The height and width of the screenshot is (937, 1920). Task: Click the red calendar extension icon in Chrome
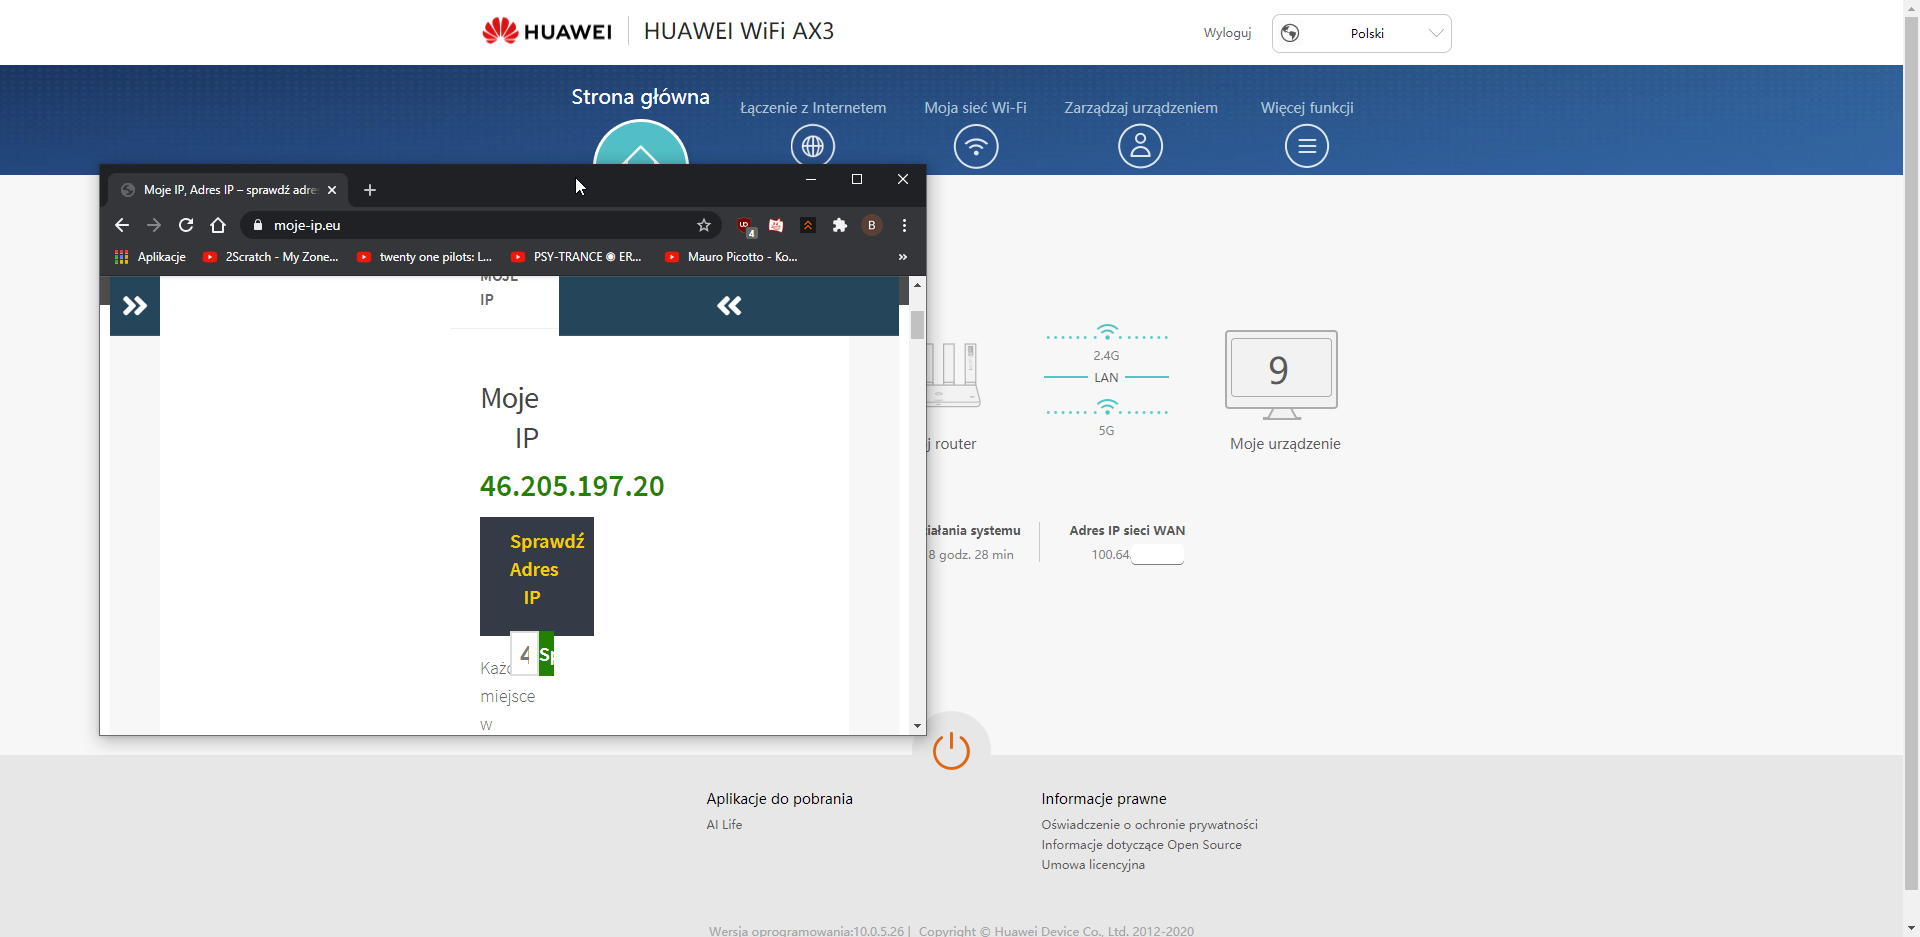[x=776, y=225]
